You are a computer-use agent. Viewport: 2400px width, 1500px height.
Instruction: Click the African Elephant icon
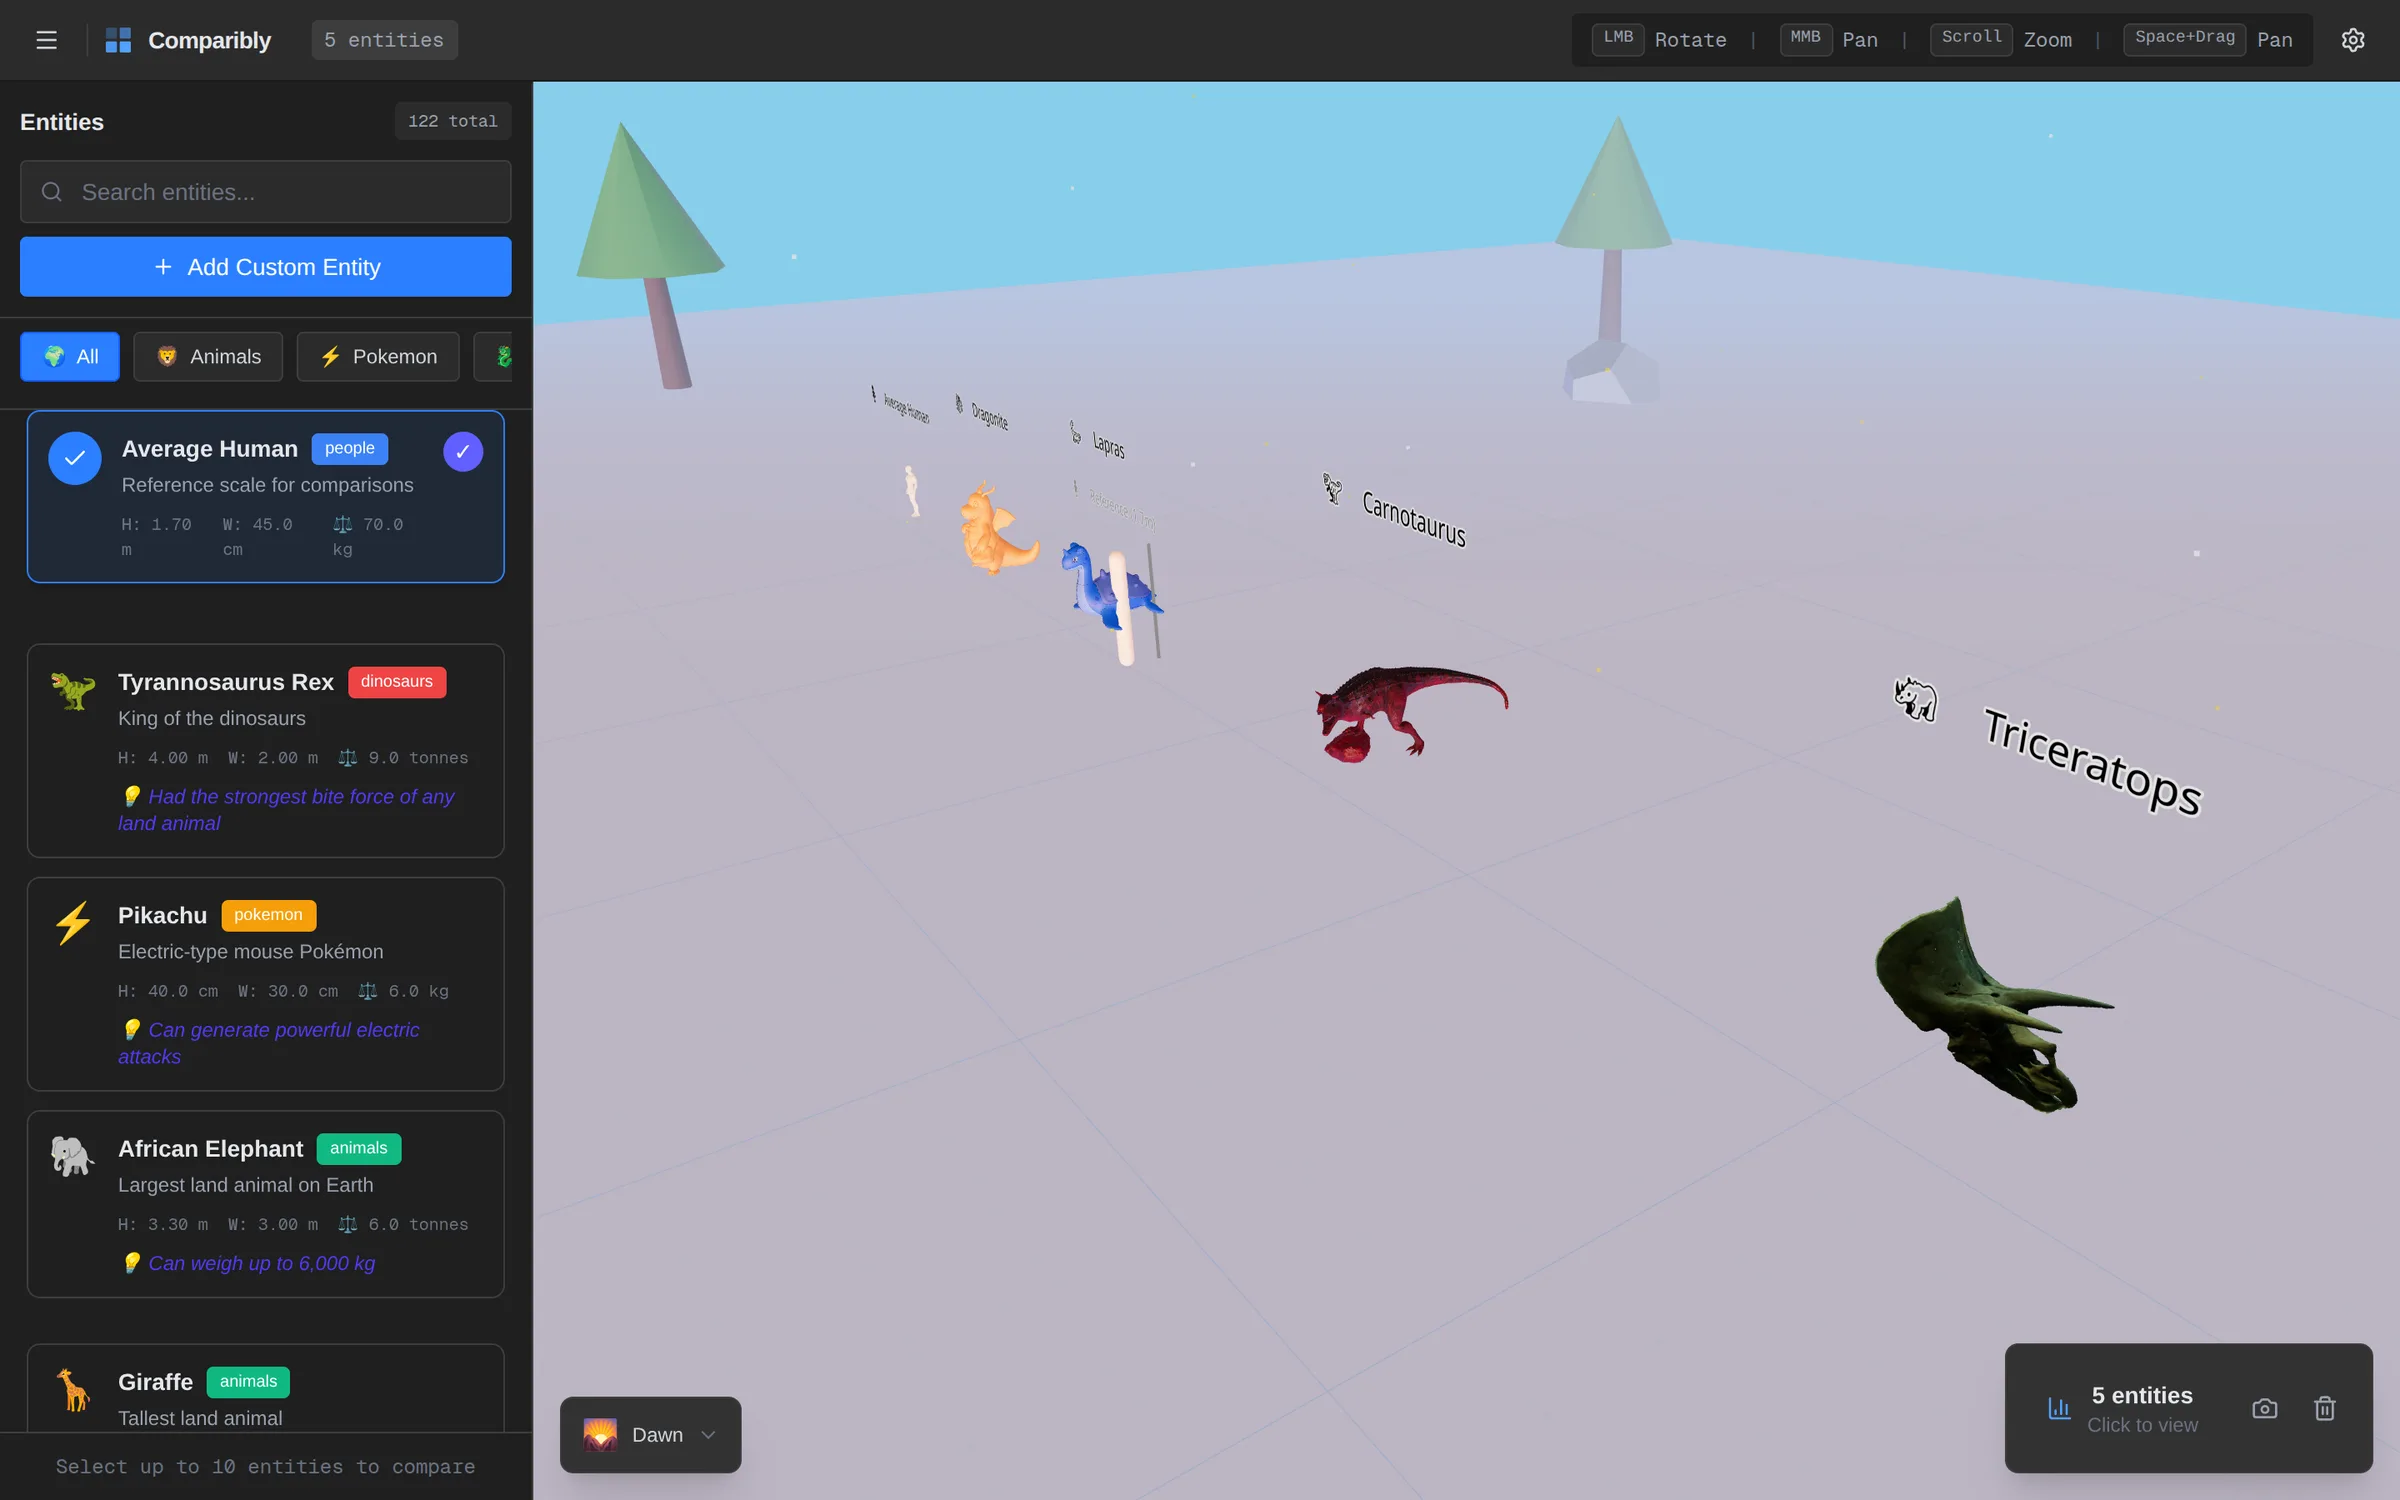(x=72, y=1156)
